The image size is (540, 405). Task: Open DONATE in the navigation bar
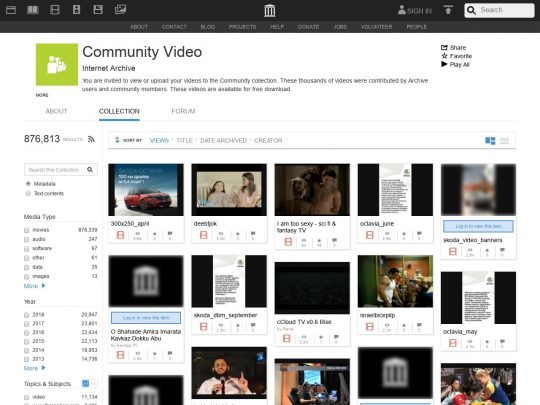pos(308,27)
